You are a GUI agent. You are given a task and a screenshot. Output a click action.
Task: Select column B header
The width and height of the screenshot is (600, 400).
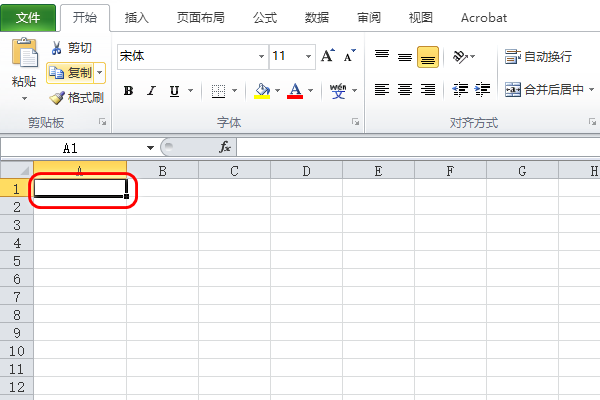tap(163, 171)
